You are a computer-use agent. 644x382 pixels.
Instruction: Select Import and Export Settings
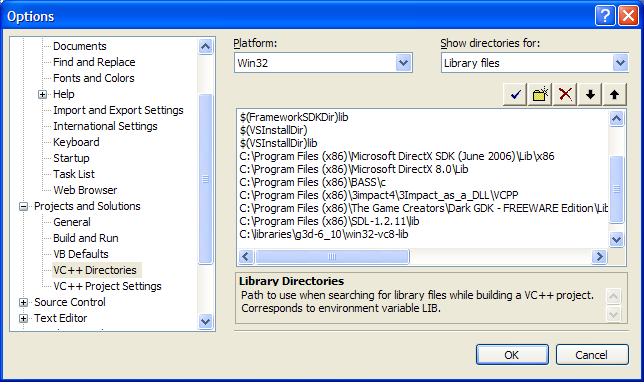click(118, 110)
